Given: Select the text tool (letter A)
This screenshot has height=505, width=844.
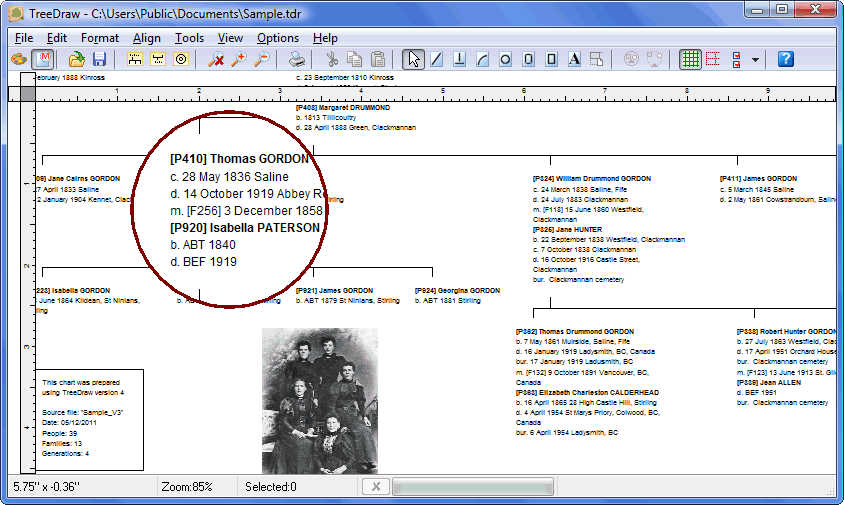Looking at the screenshot, I should [x=575, y=59].
